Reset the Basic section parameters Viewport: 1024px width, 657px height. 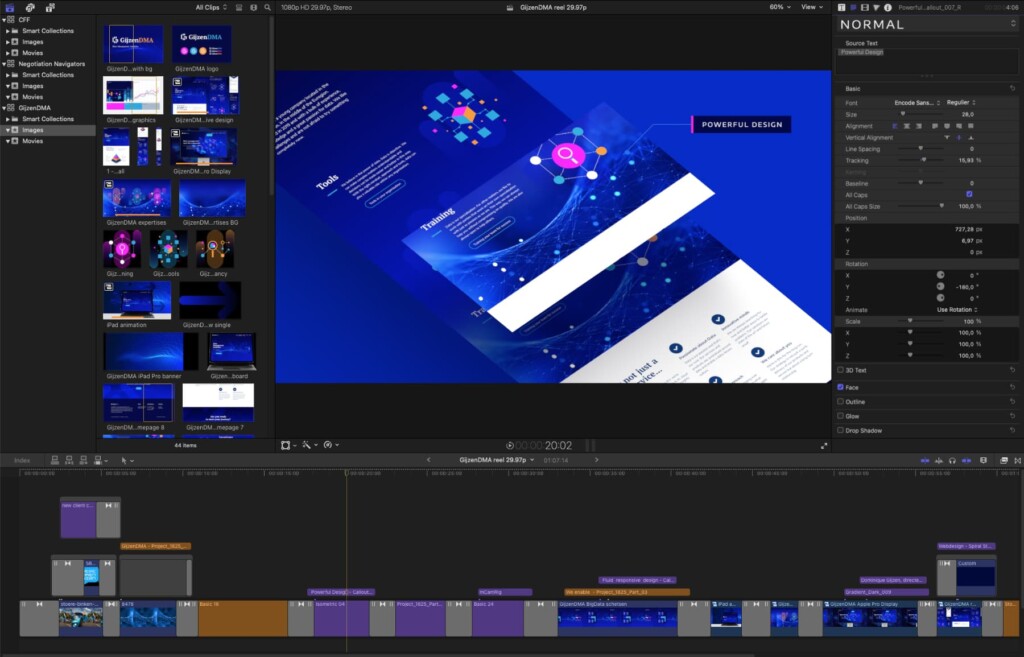[1012, 89]
